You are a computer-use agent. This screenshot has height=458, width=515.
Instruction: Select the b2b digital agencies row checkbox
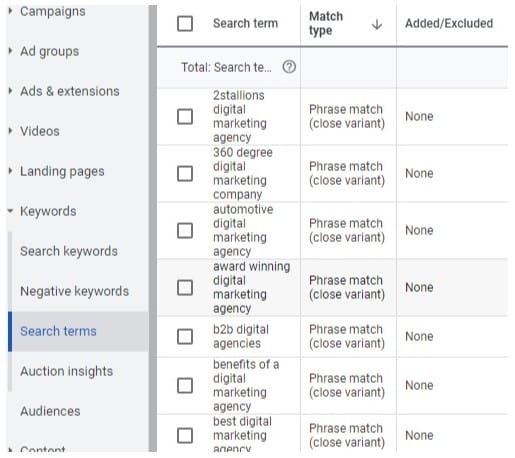(x=185, y=336)
